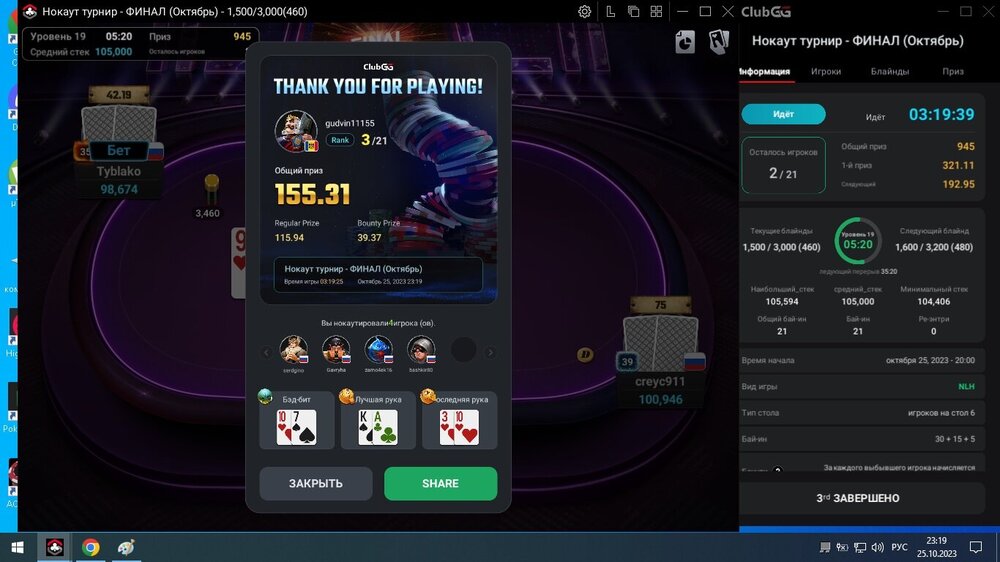Switch to the Игроки tab

tap(826, 71)
